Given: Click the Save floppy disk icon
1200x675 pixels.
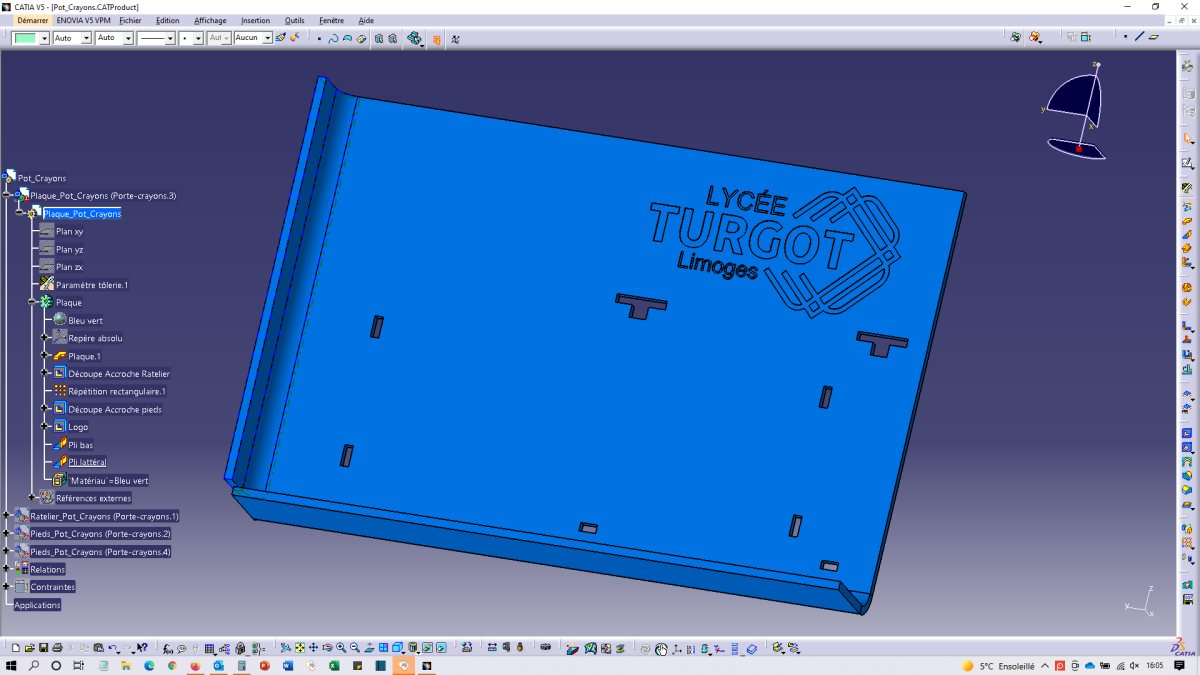Looking at the screenshot, I should click(43, 648).
